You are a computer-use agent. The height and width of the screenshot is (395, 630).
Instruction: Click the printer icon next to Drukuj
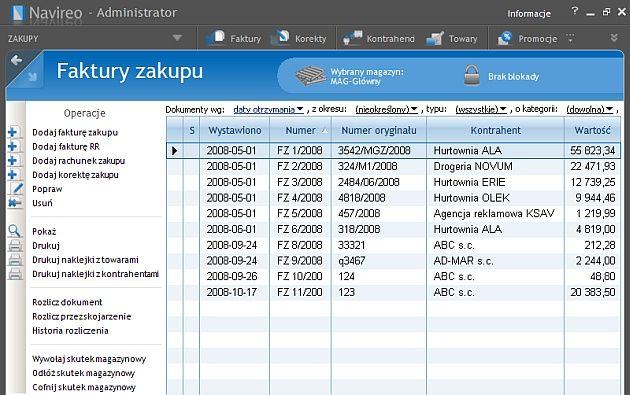tap(15, 246)
